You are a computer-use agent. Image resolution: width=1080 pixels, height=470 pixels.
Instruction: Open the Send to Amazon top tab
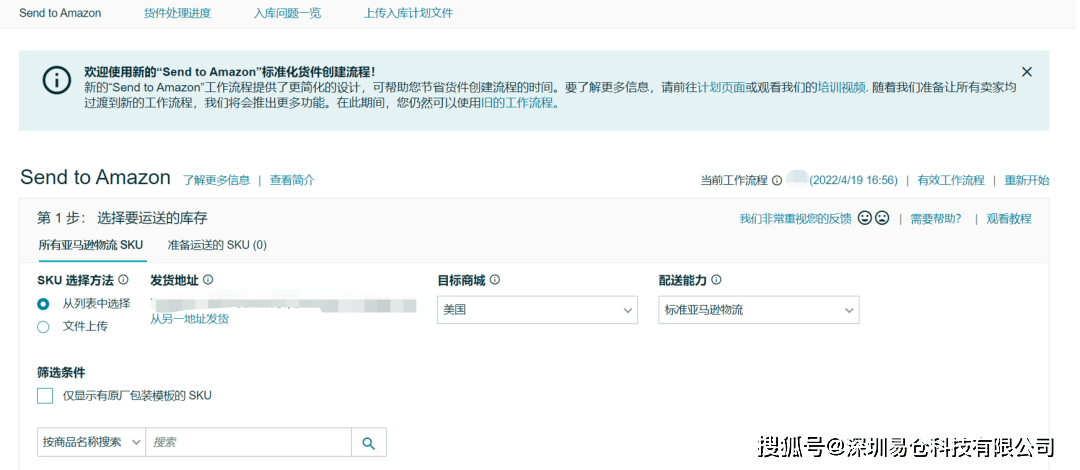60,13
